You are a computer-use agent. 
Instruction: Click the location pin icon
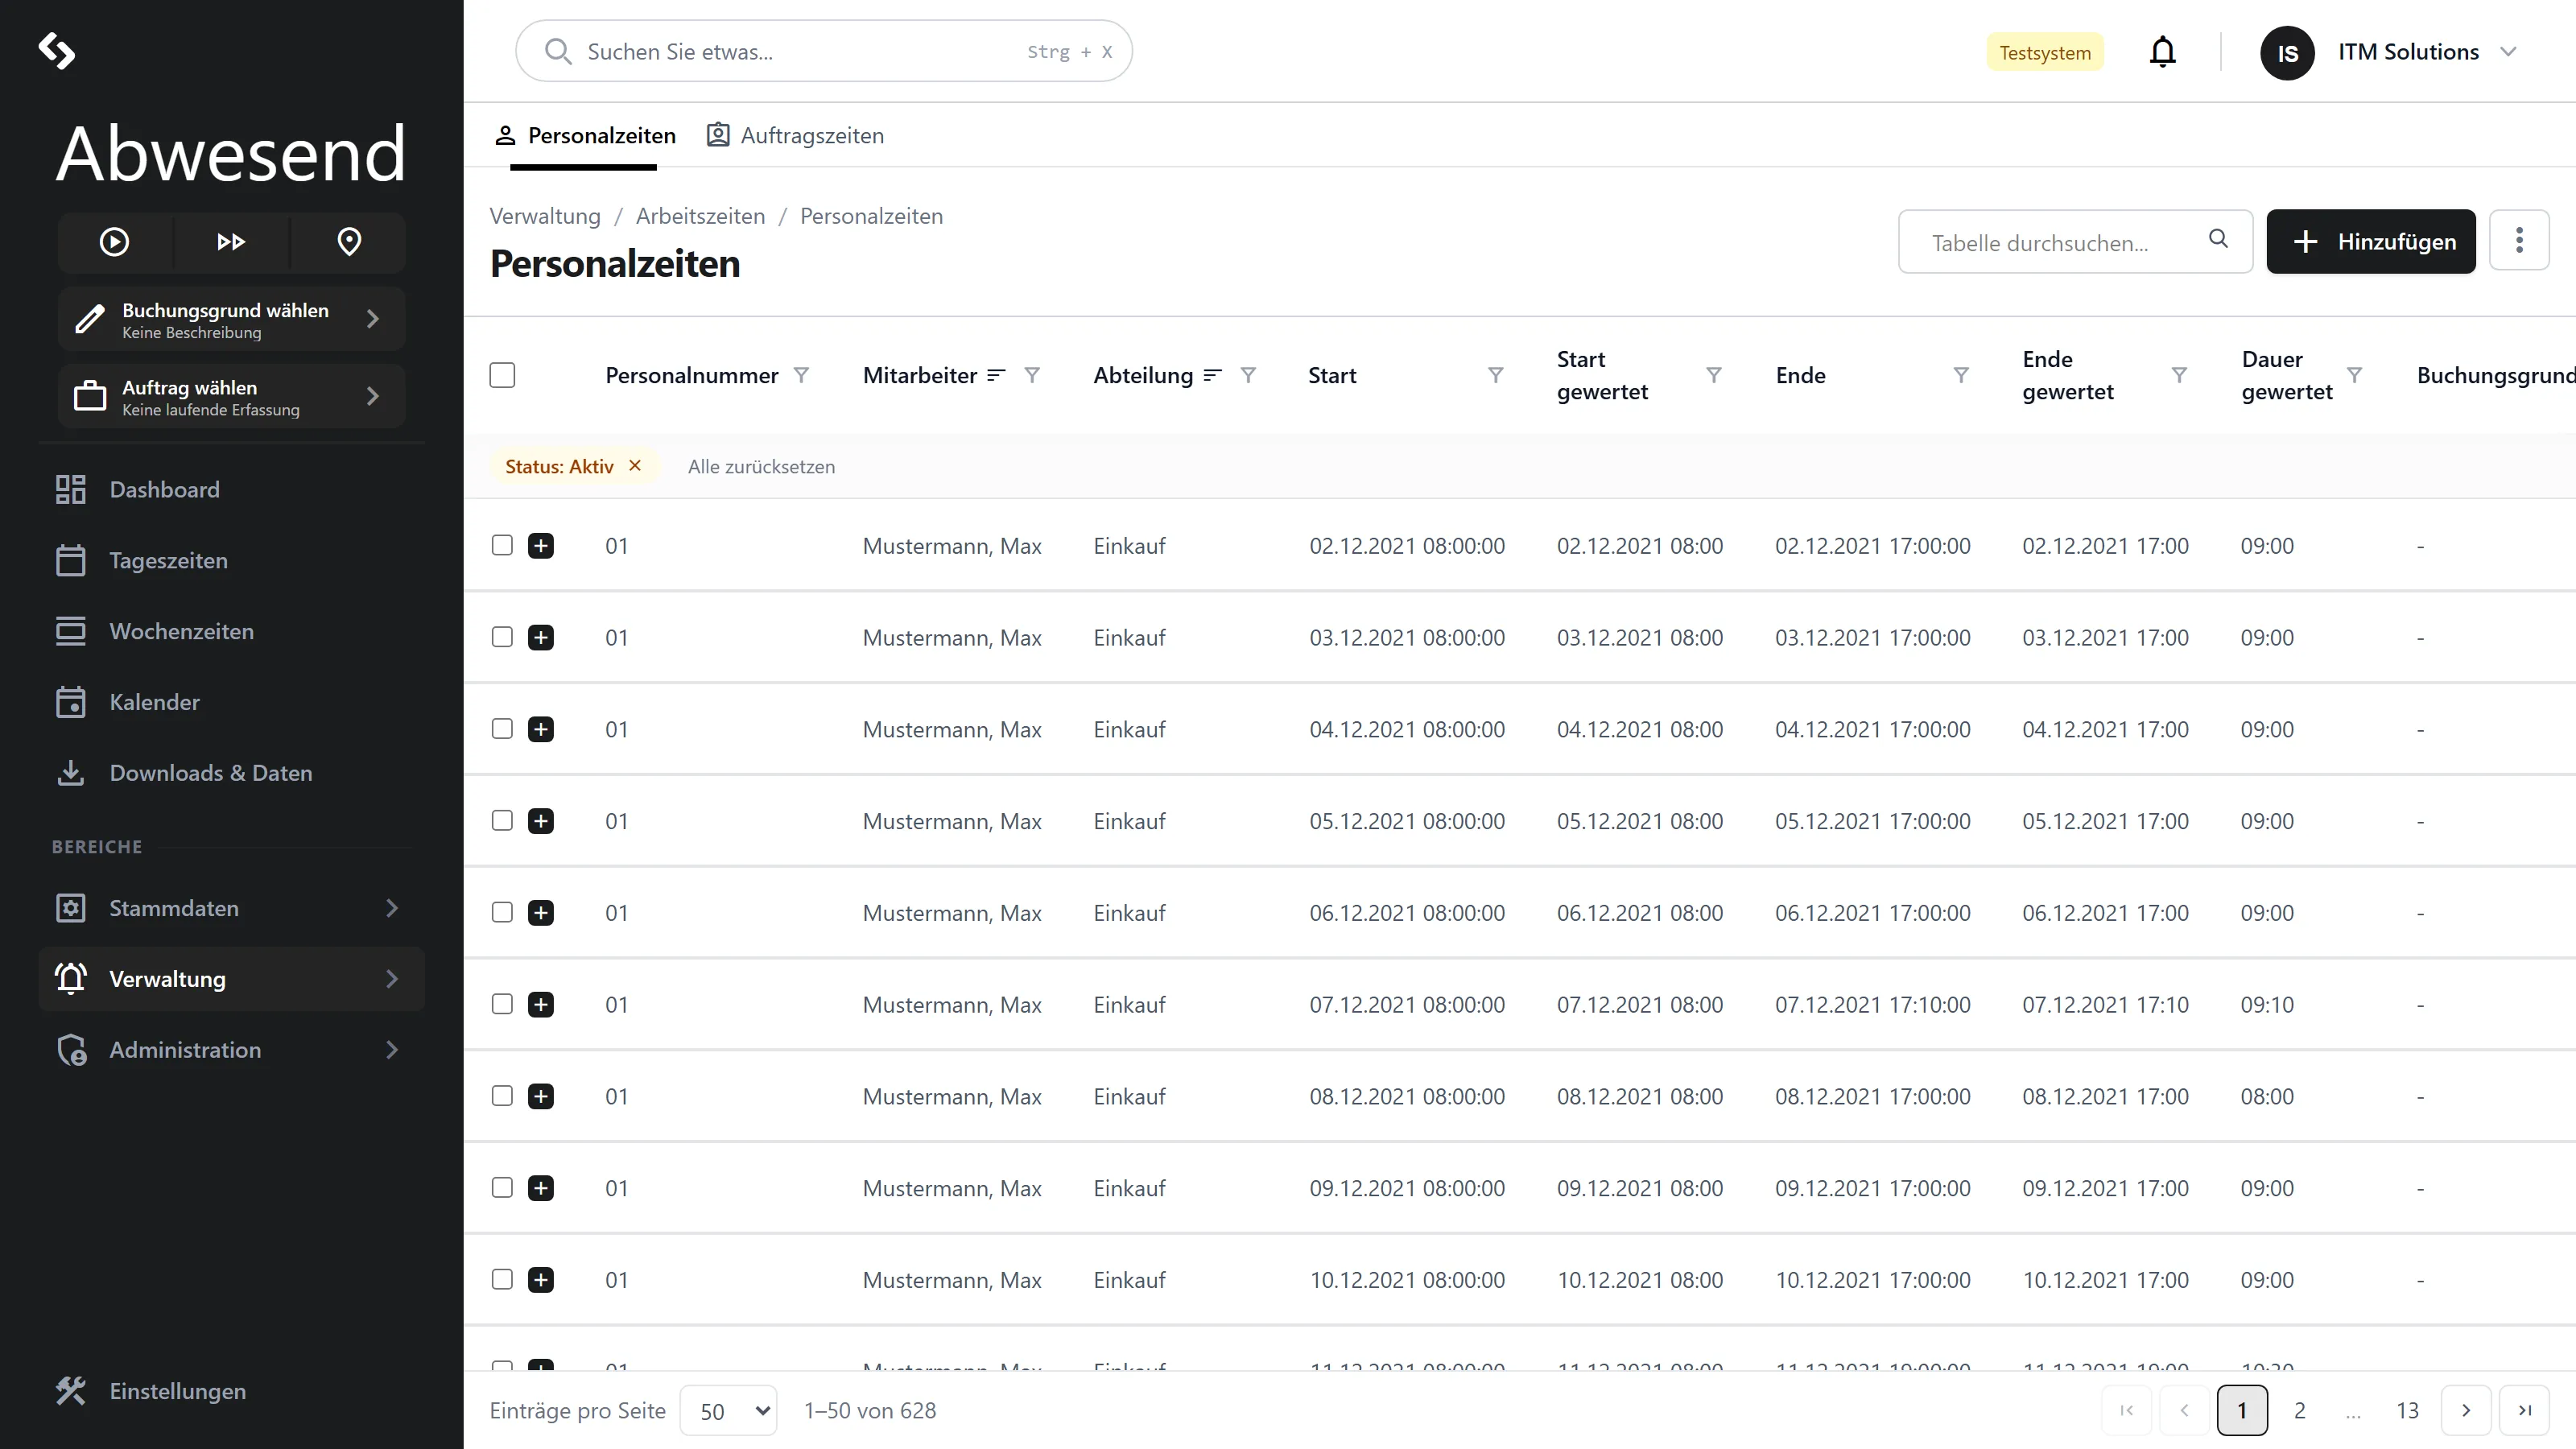(348, 242)
